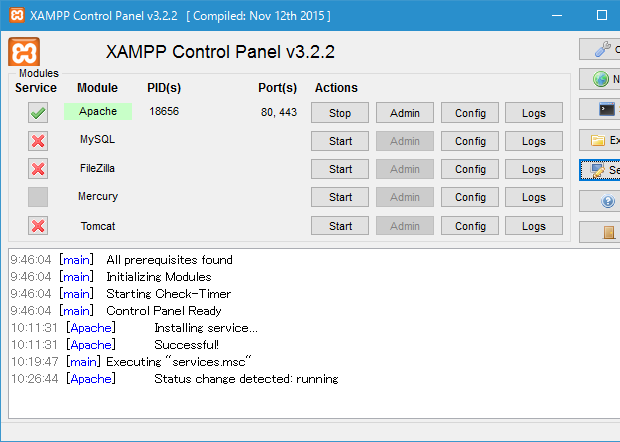Image resolution: width=620 pixels, height=442 pixels.
Task: Open Services via the pencil icon button
Action: click(x=600, y=170)
